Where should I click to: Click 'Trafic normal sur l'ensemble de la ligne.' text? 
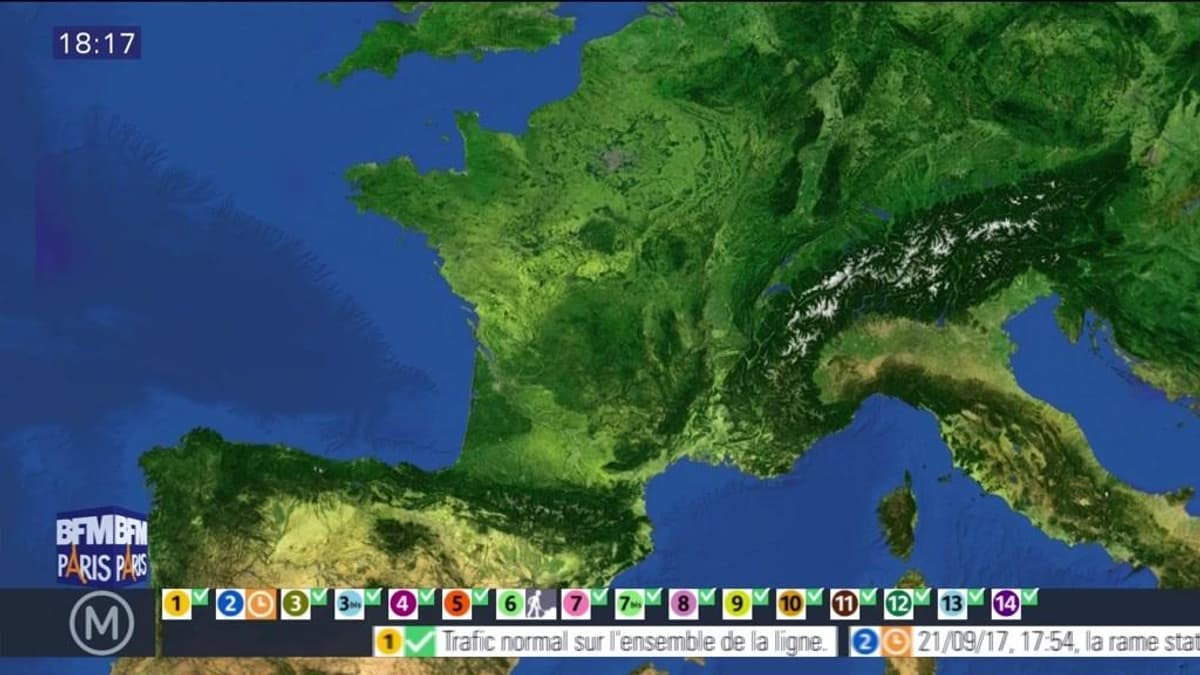[636, 642]
